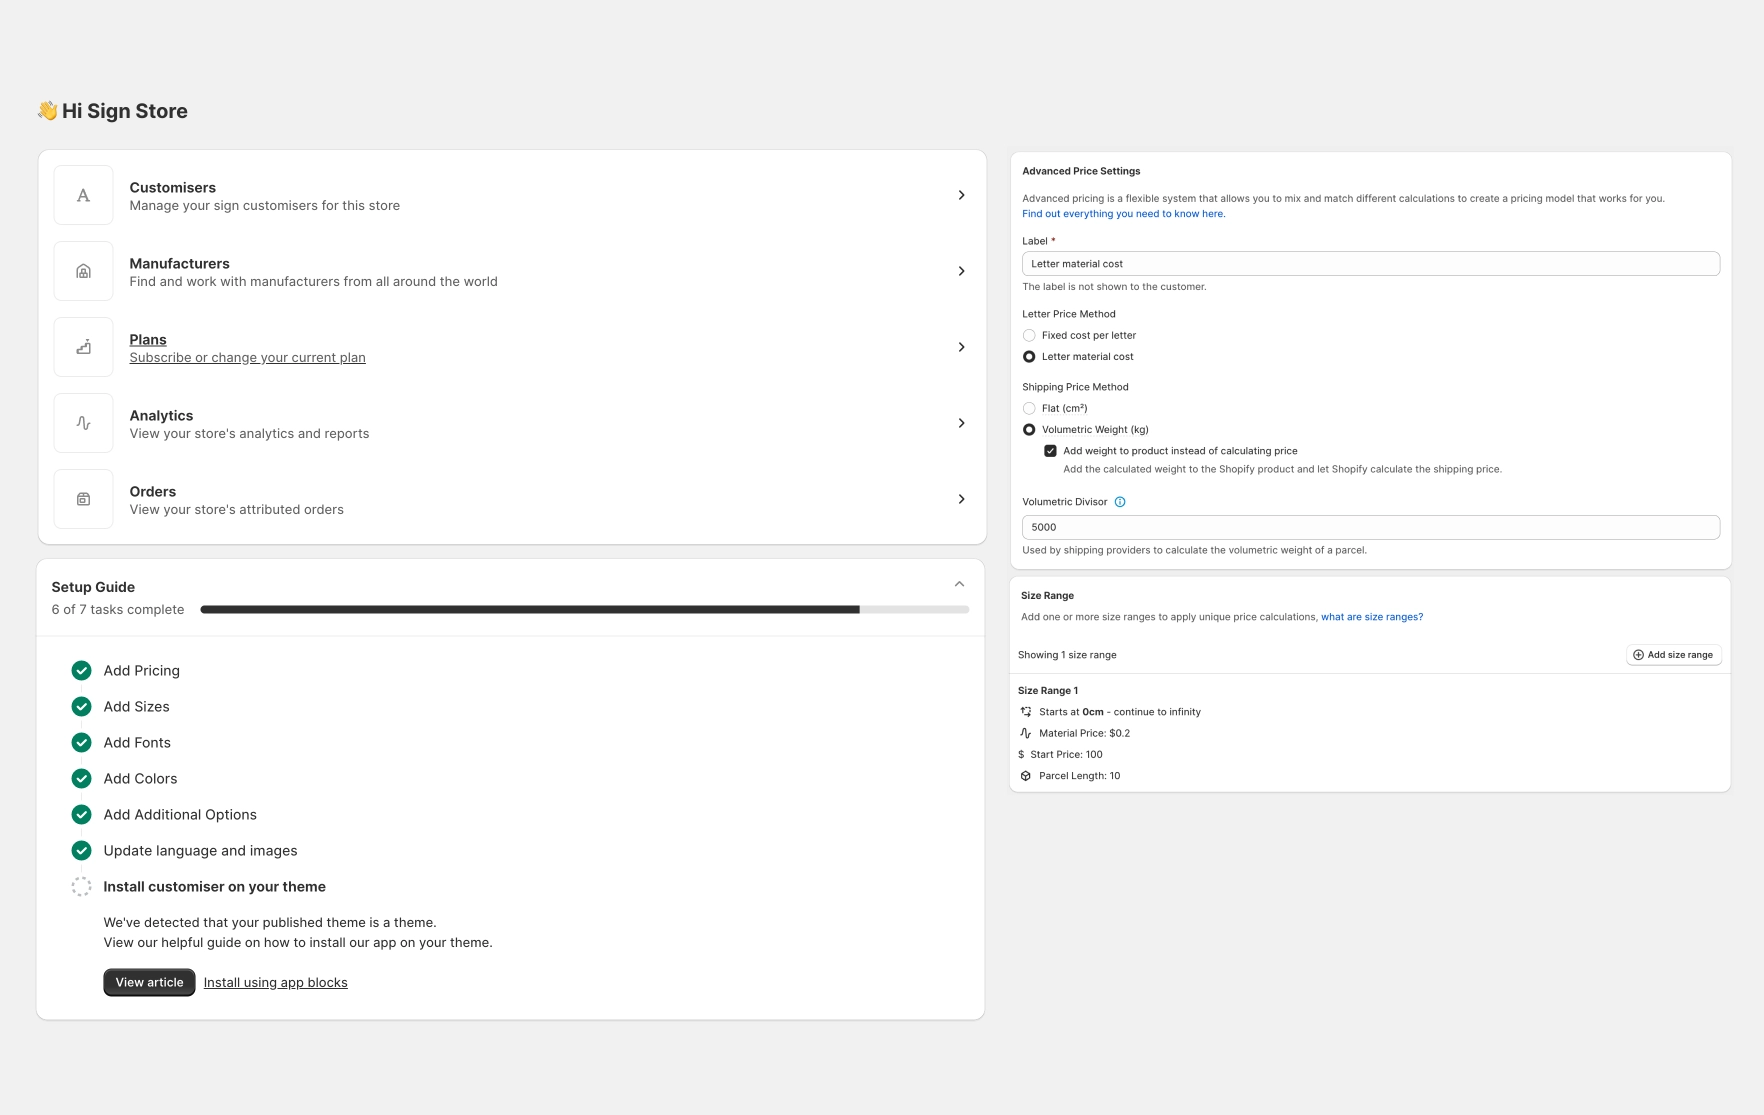This screenshot has height=1115, width=1764.
Task: Click the Plans stairs icon
Action: (x=83, y=346)
